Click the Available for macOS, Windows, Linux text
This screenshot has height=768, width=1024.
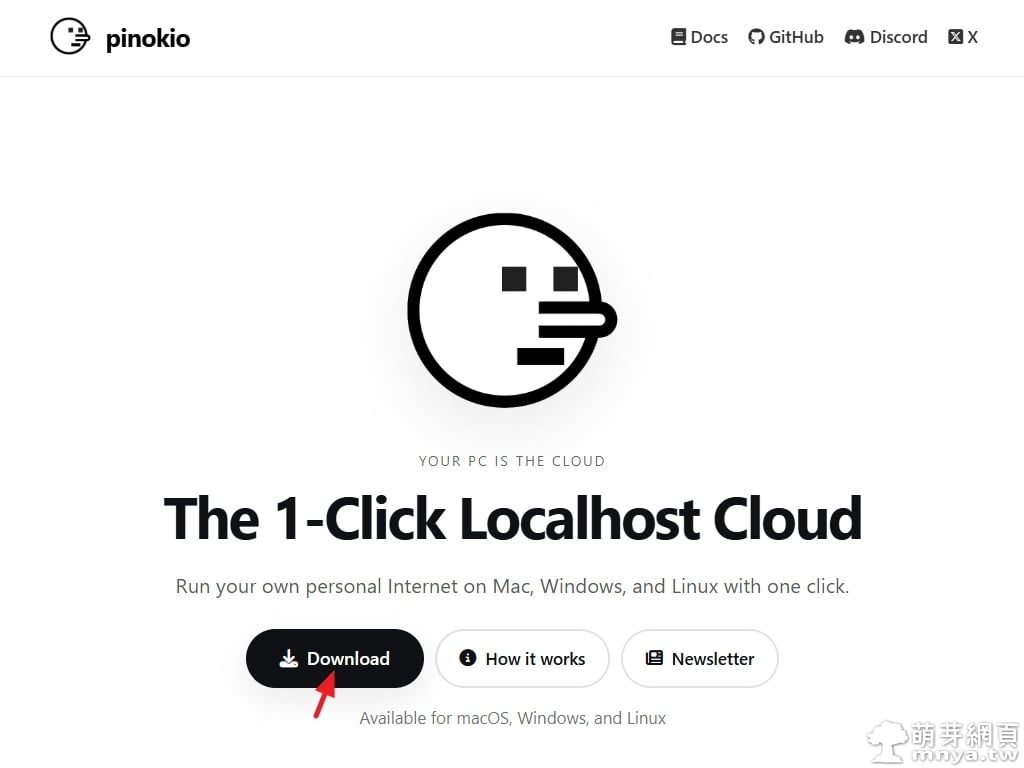(x=512, y=718)
